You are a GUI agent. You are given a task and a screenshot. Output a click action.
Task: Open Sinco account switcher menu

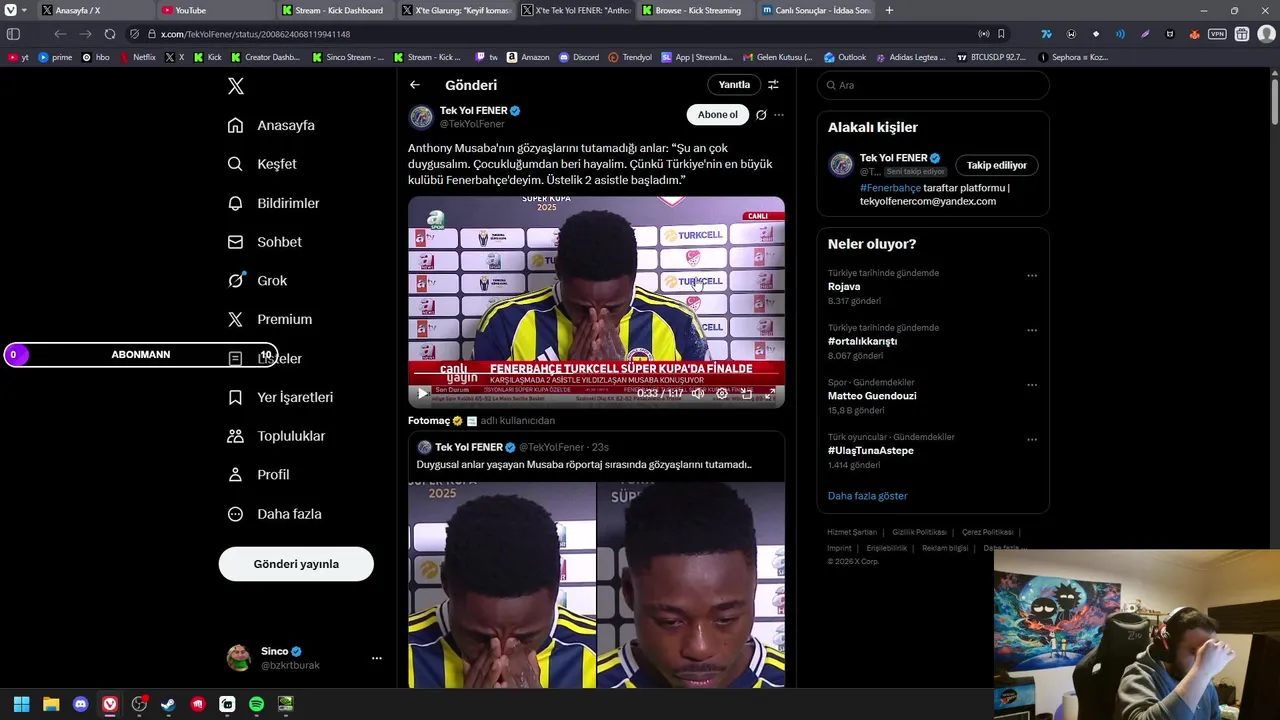coord(304,658)
